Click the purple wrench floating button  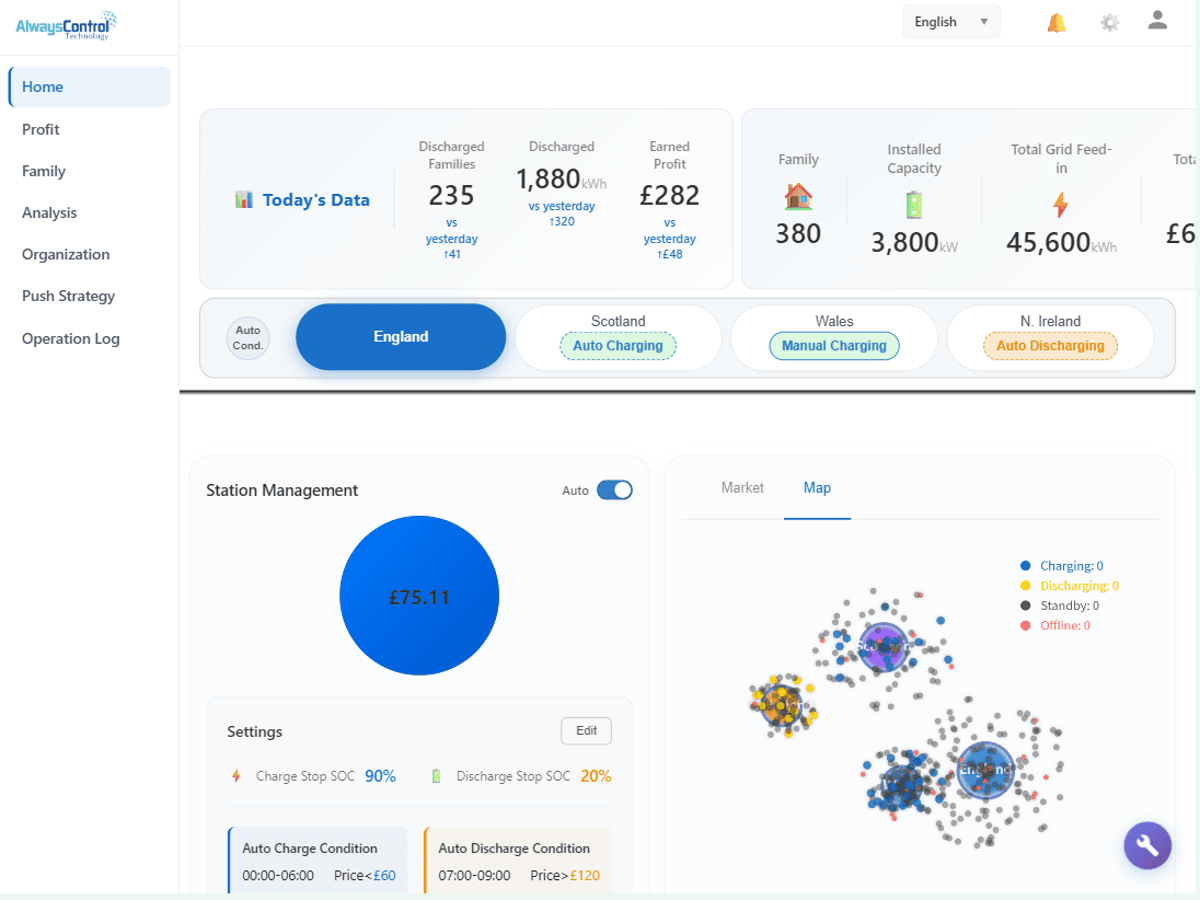1147,846
